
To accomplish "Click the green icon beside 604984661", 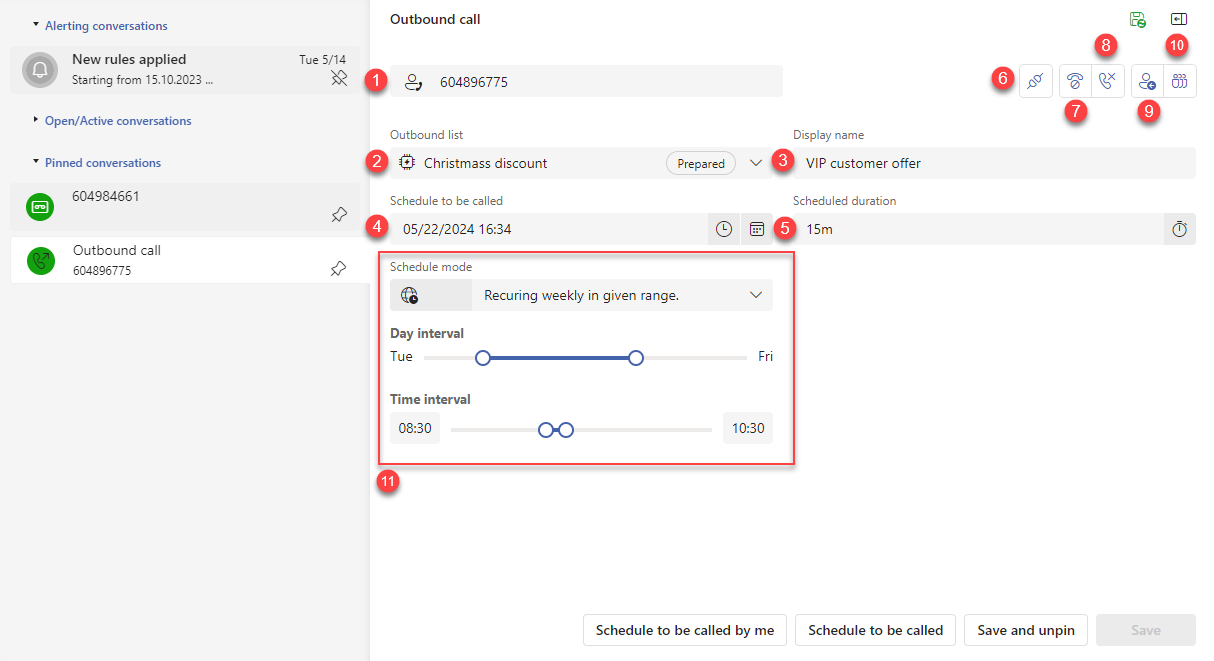I will point(41,208).
